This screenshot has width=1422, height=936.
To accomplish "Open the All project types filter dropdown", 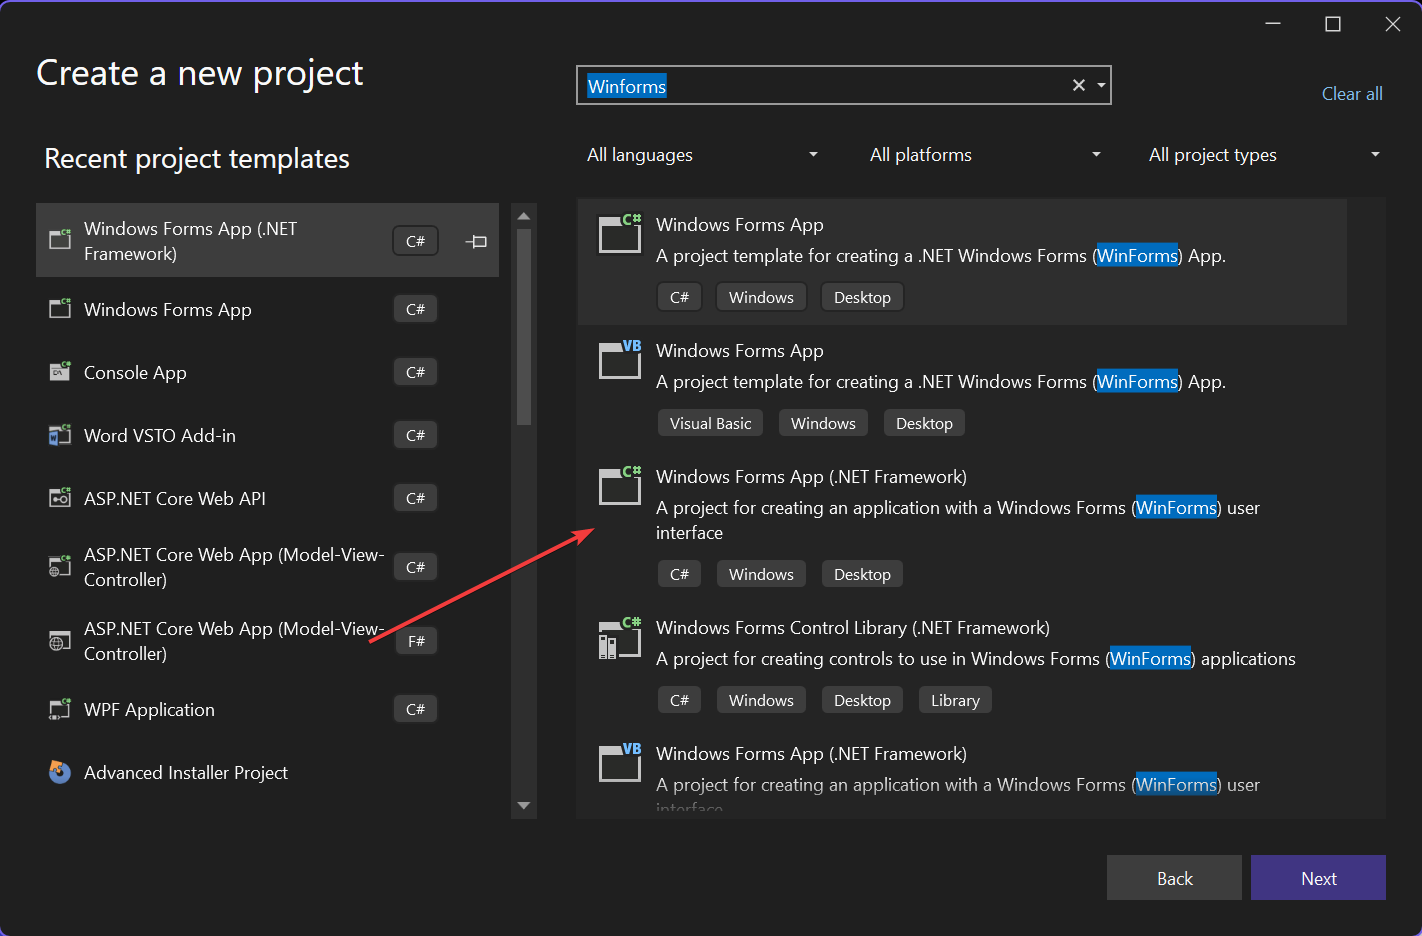I will [x=1264, y=154].
